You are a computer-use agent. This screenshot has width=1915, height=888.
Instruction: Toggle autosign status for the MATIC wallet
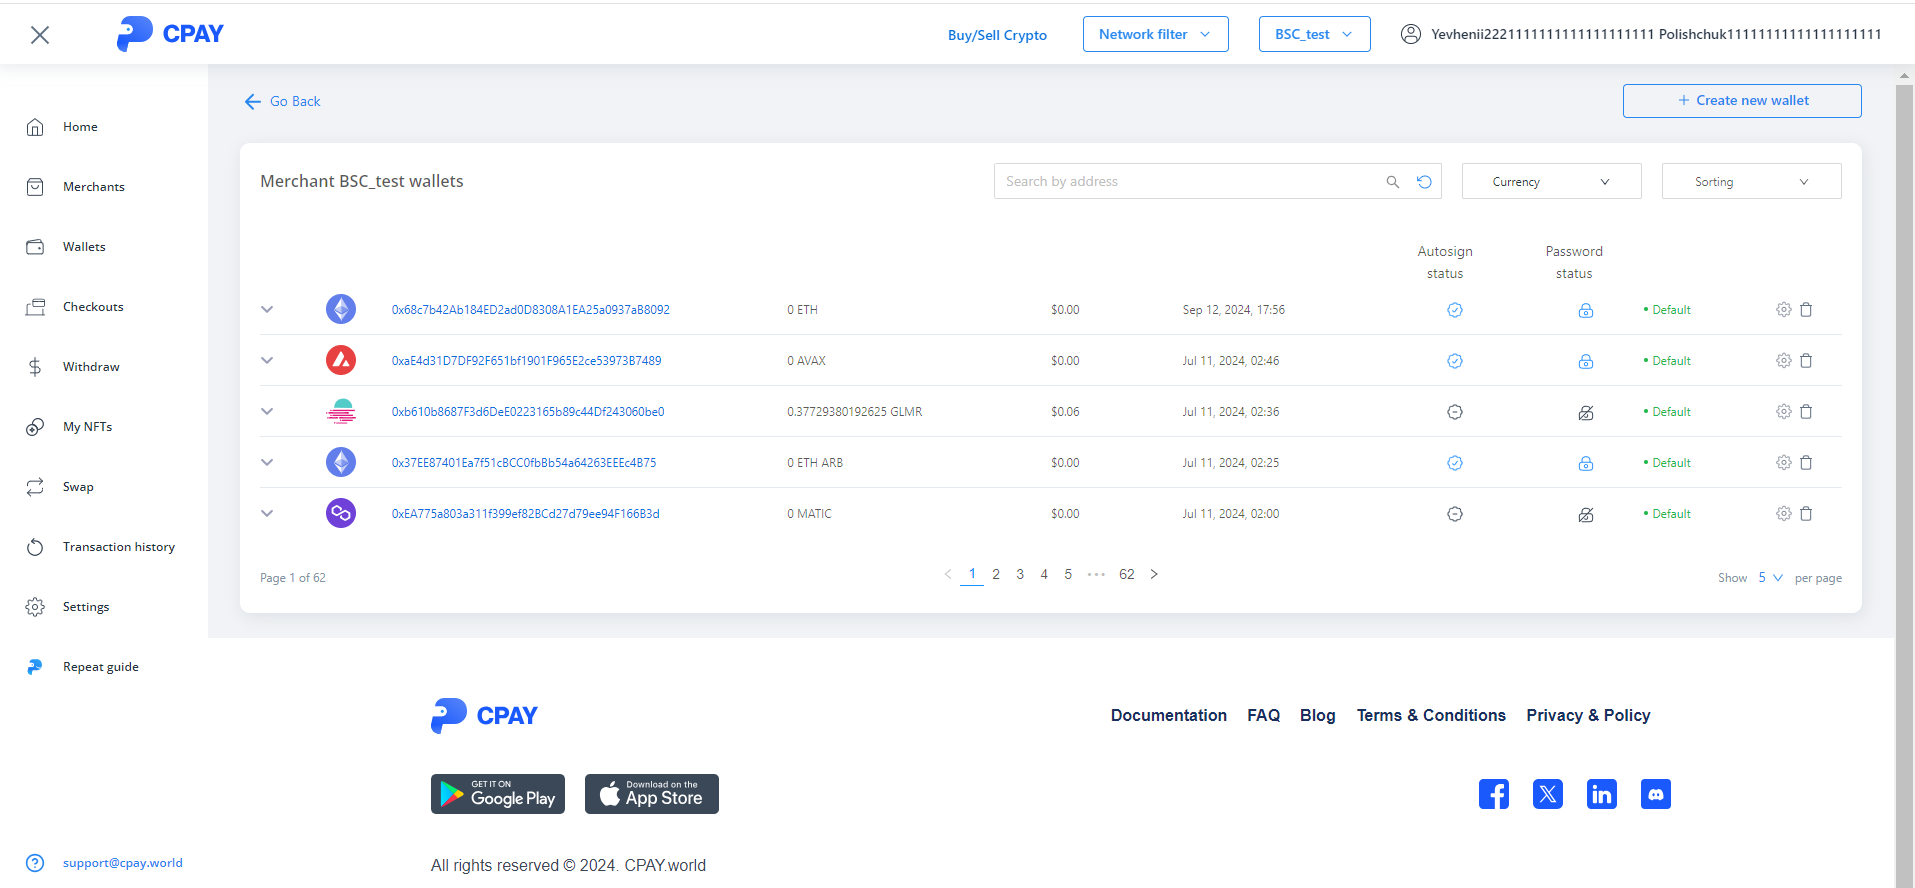coord(1454,514)
